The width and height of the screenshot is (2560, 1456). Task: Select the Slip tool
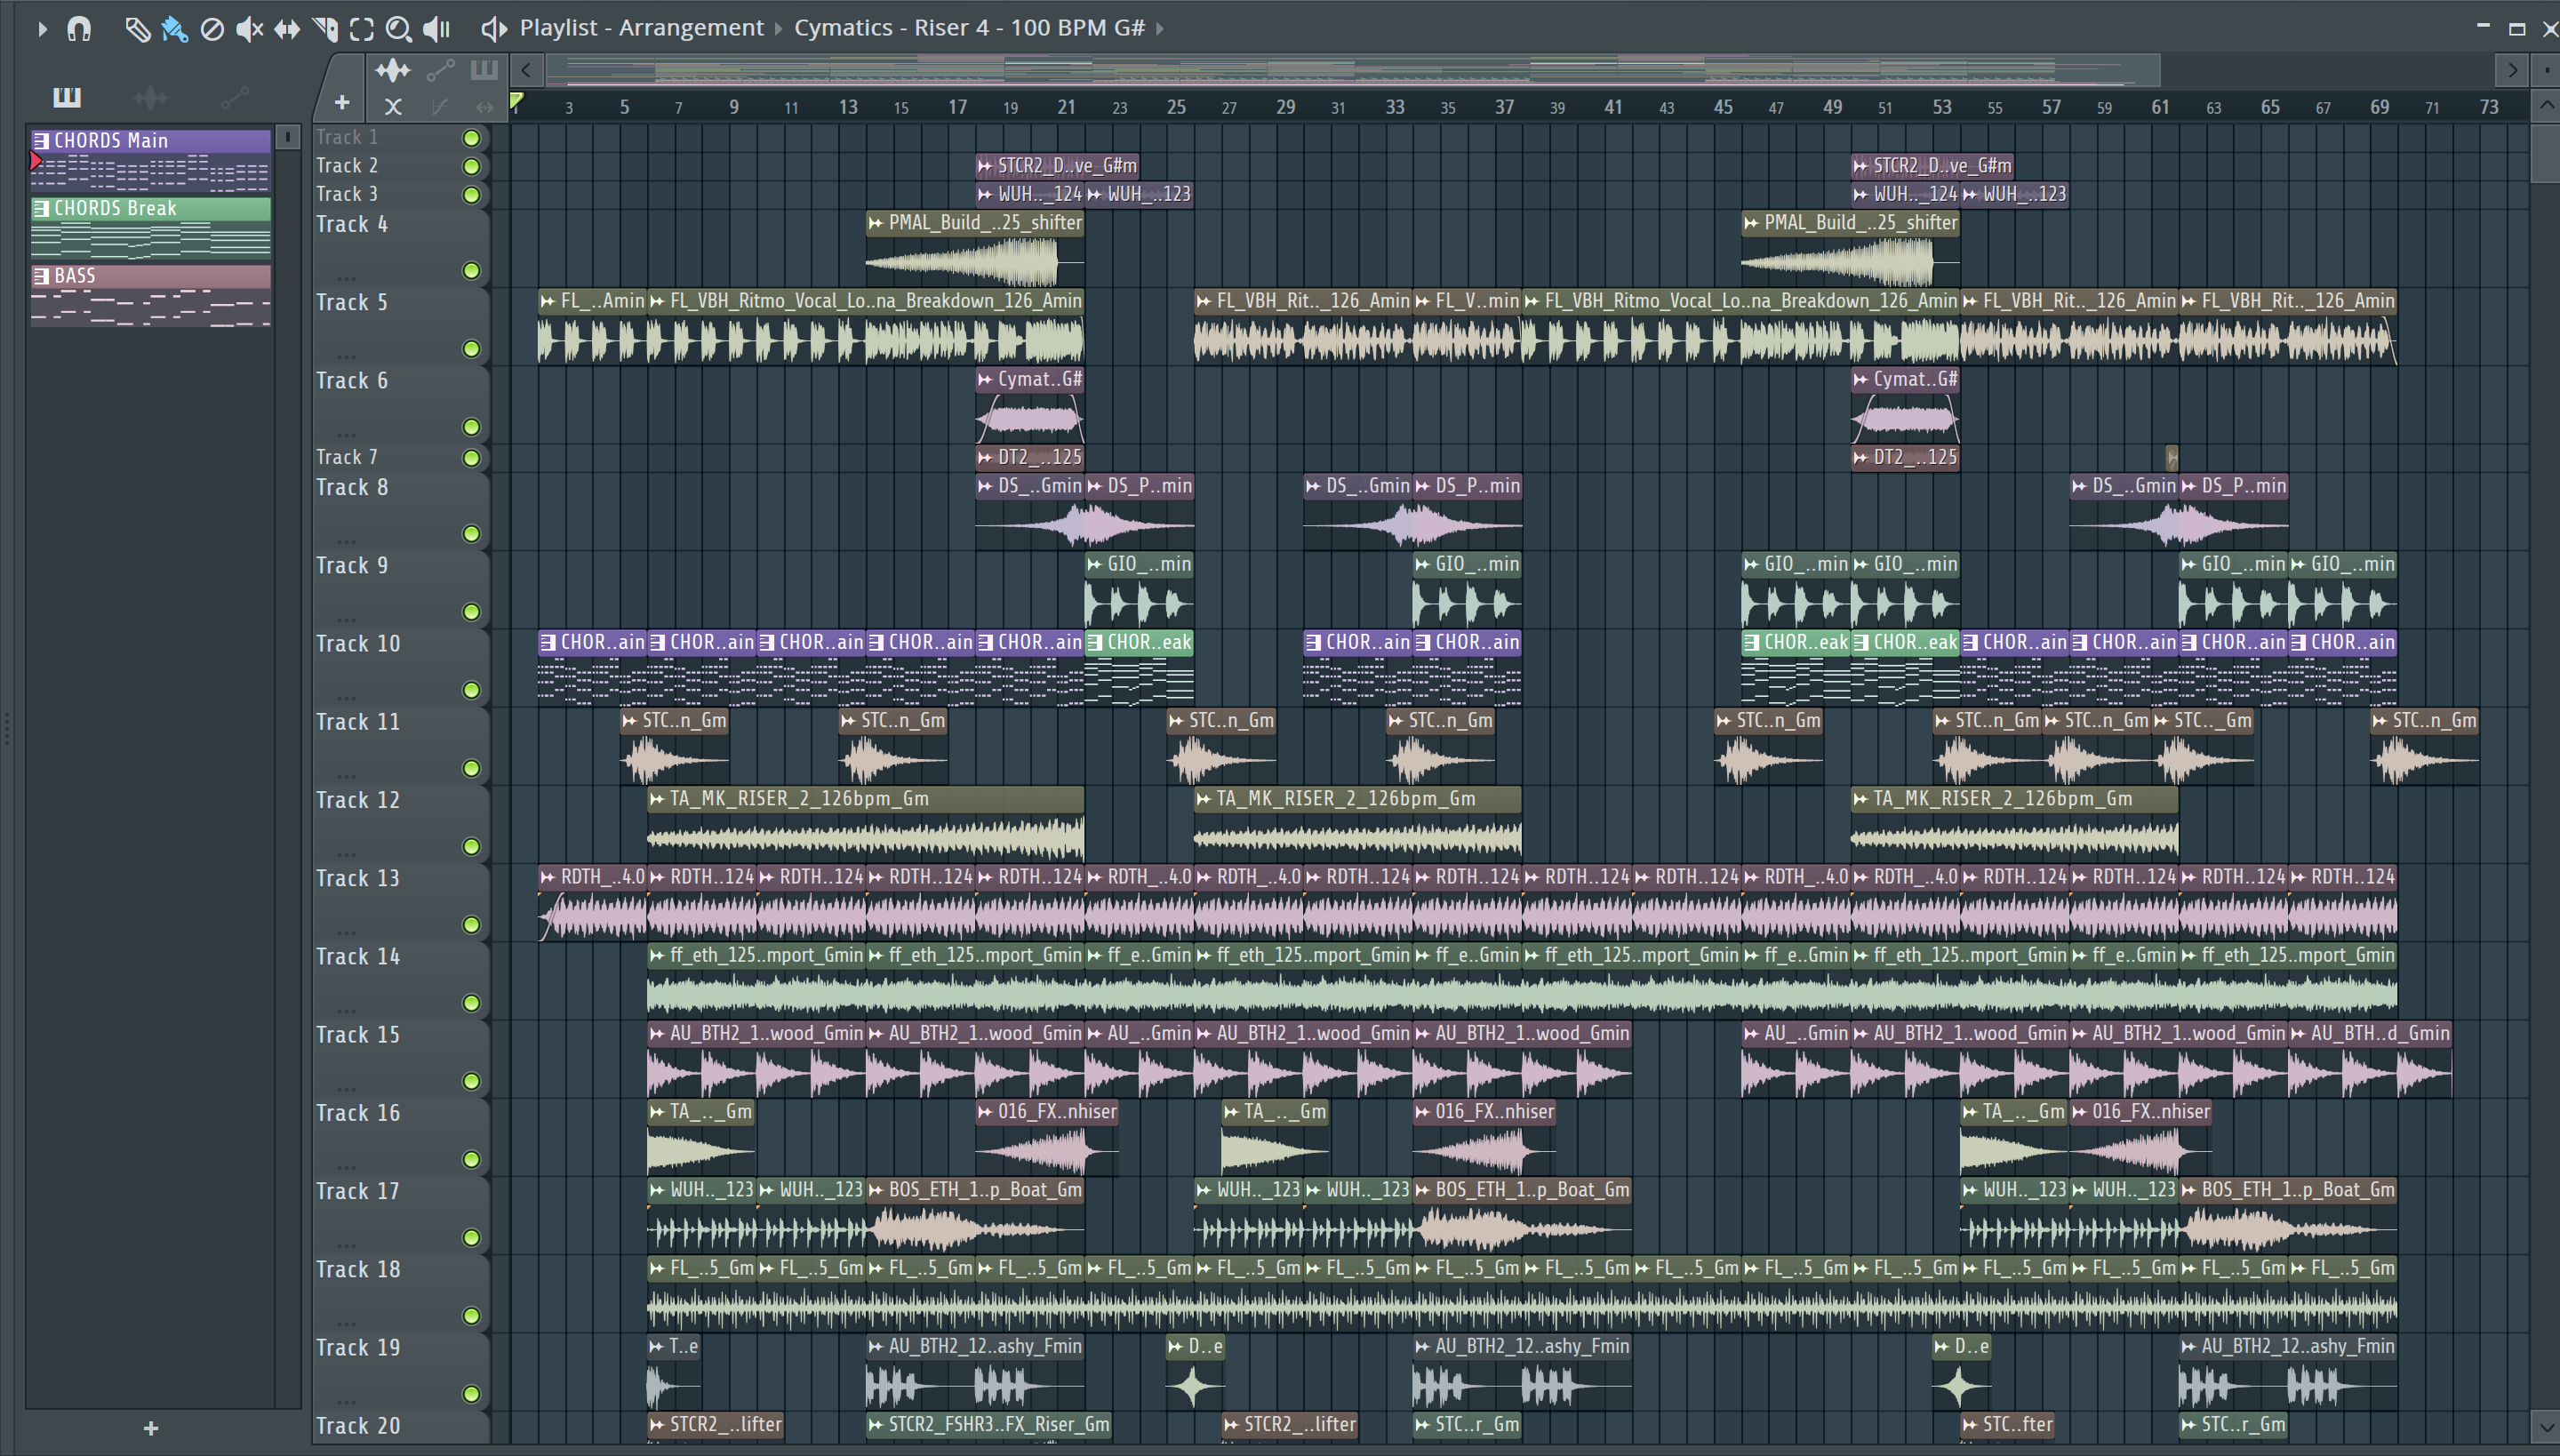coord(287,29)
